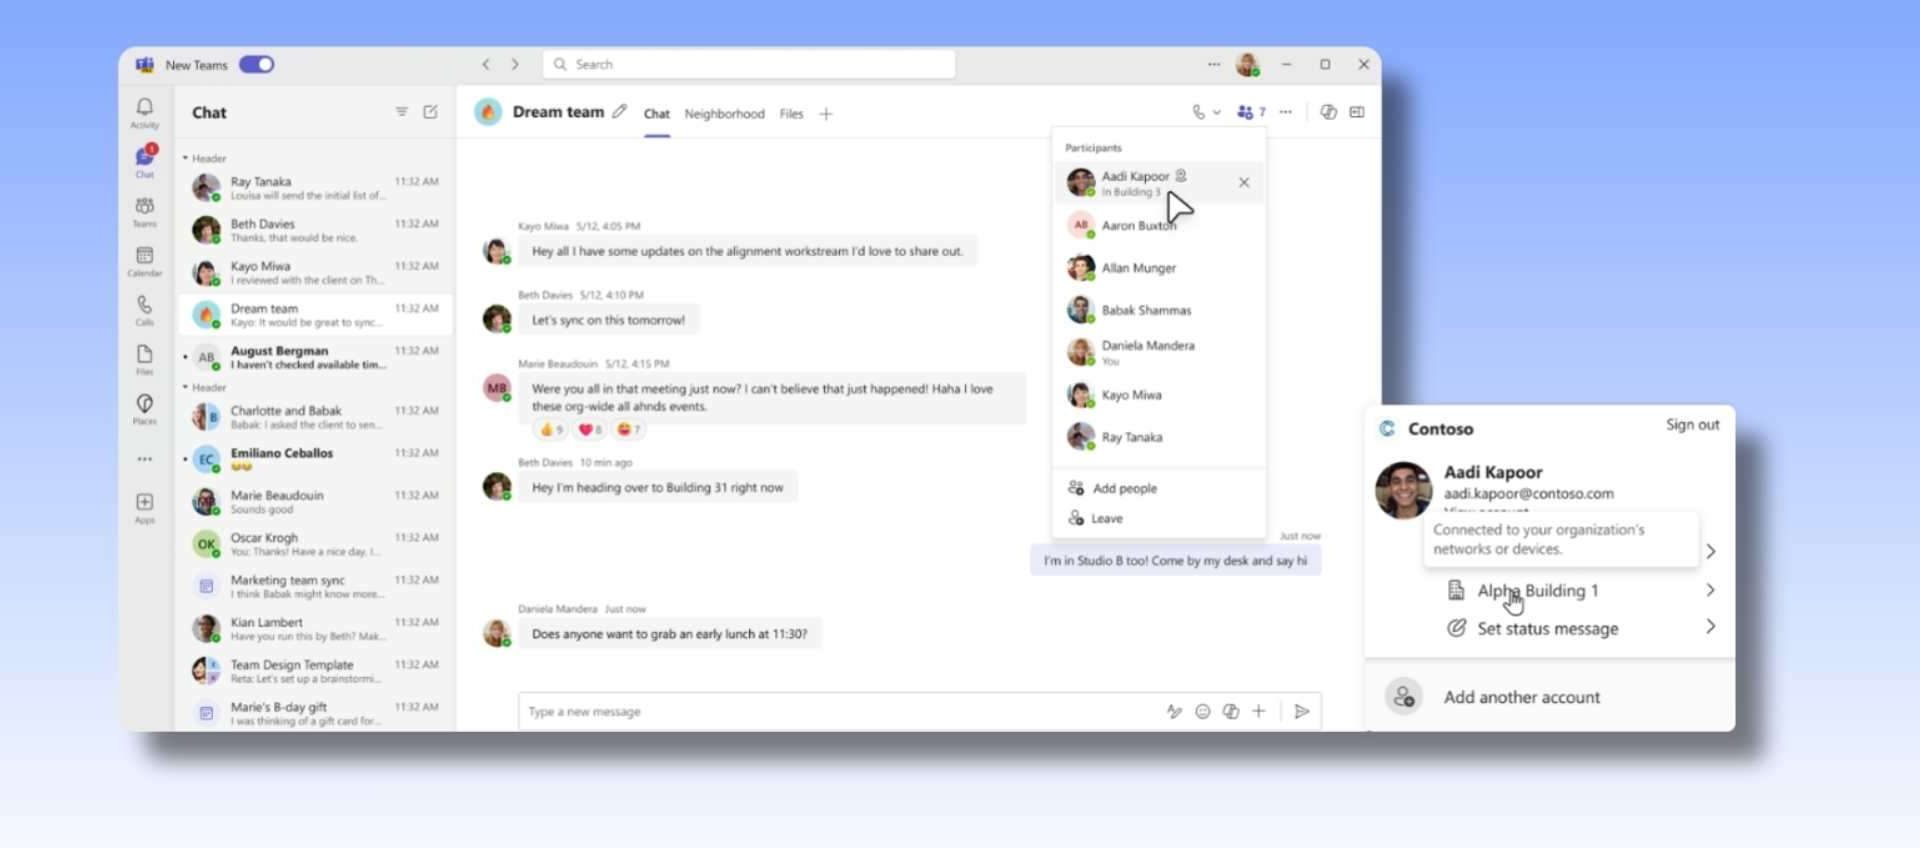Open the Copilot icon in chat header
1920x848 pixels.
1328,112
